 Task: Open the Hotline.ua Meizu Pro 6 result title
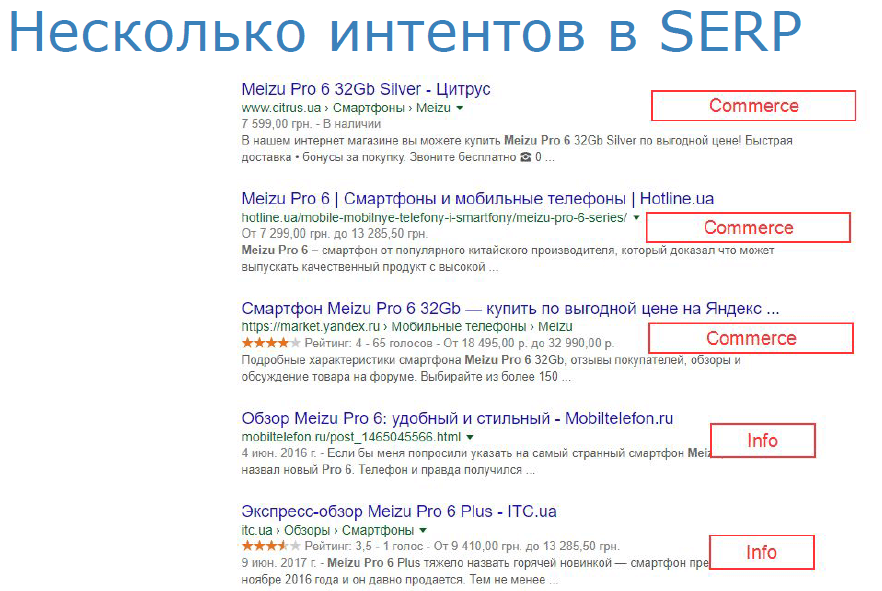pos(478,198)
